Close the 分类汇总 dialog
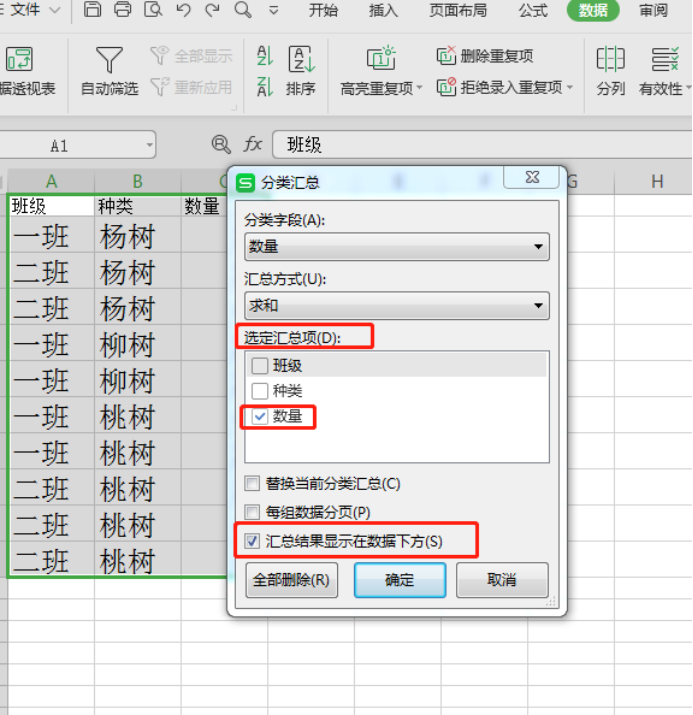This screenshot has width=693, height=715. (x=532, y=177)
